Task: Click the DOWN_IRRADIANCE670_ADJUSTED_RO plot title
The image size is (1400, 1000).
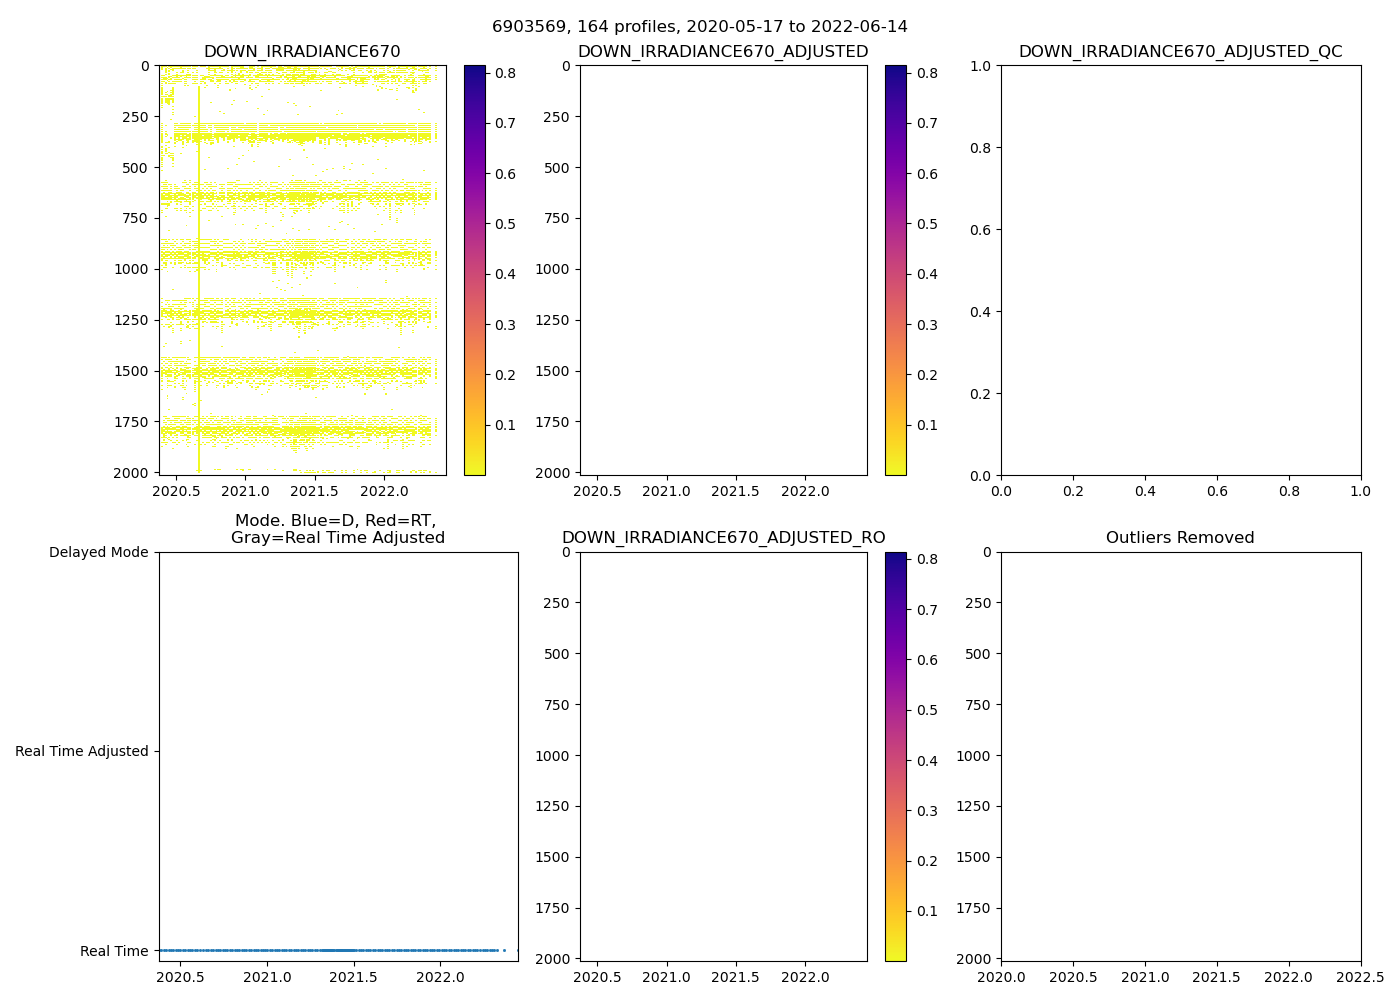Action: (x=723, y=538)
